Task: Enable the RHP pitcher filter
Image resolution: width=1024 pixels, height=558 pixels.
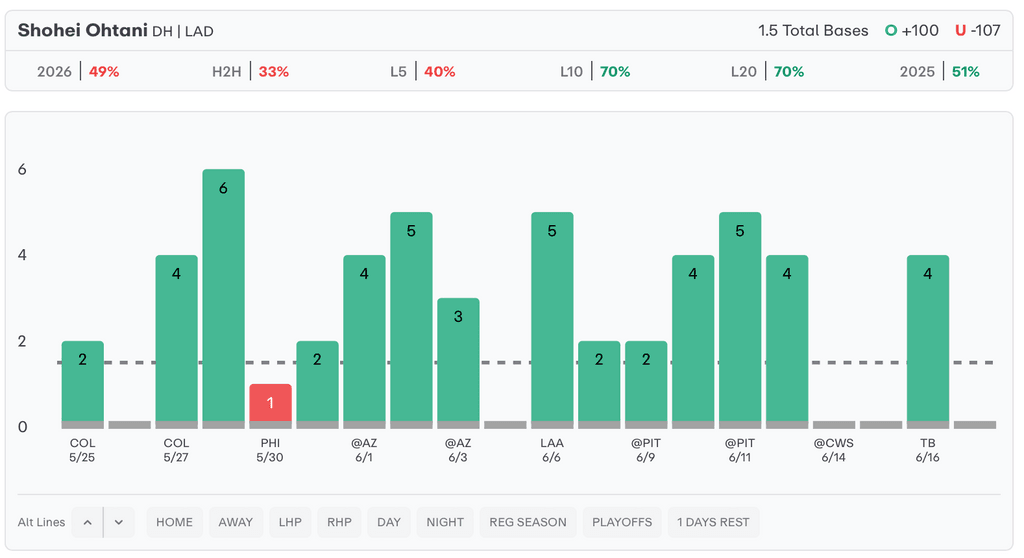Action: tap(340, 522)
